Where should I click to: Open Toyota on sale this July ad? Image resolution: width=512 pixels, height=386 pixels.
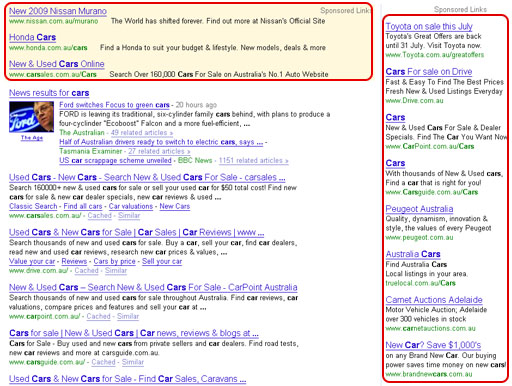[429, 26]
